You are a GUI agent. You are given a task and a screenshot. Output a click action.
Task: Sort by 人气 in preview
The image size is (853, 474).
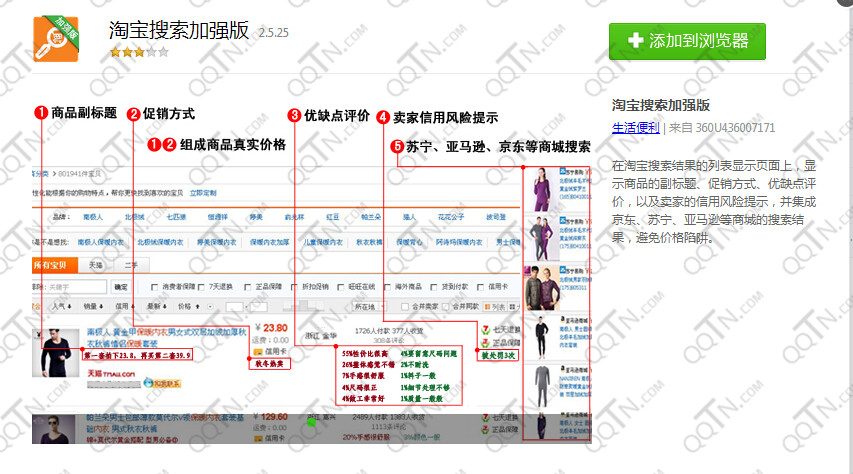pyautogui.click(x=61, y=306)
